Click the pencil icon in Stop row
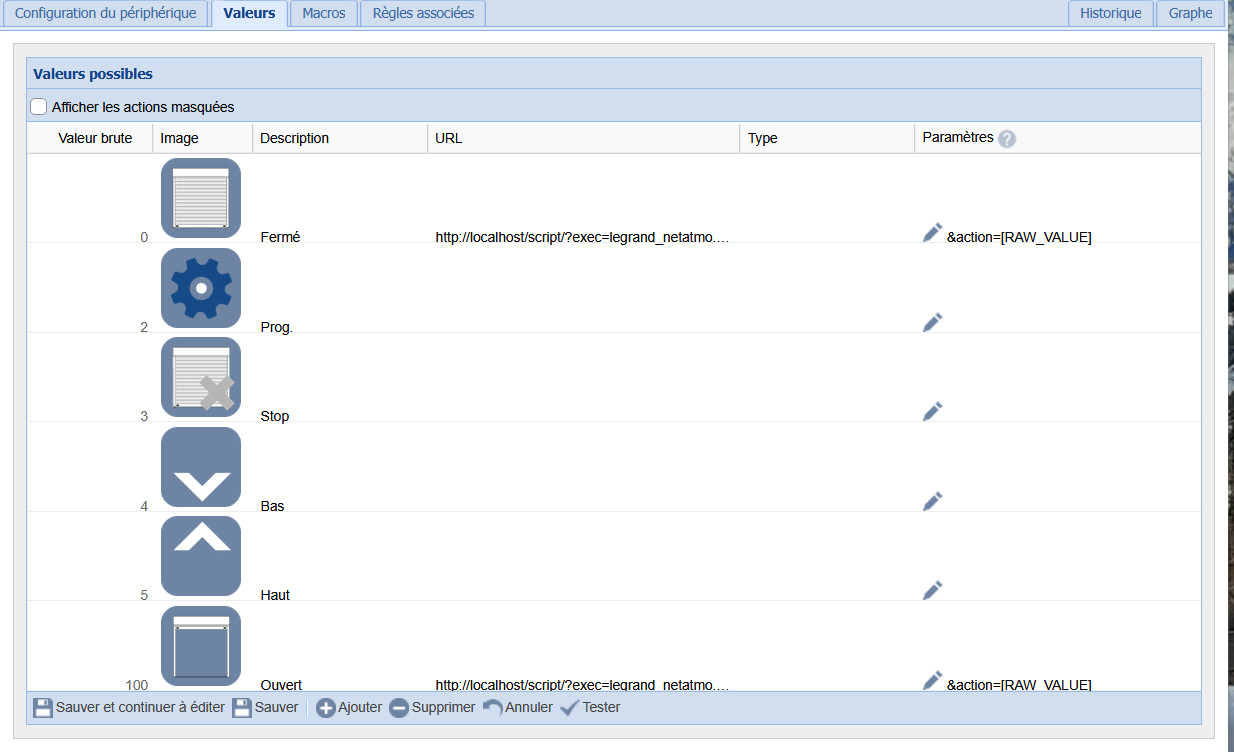 932,411
